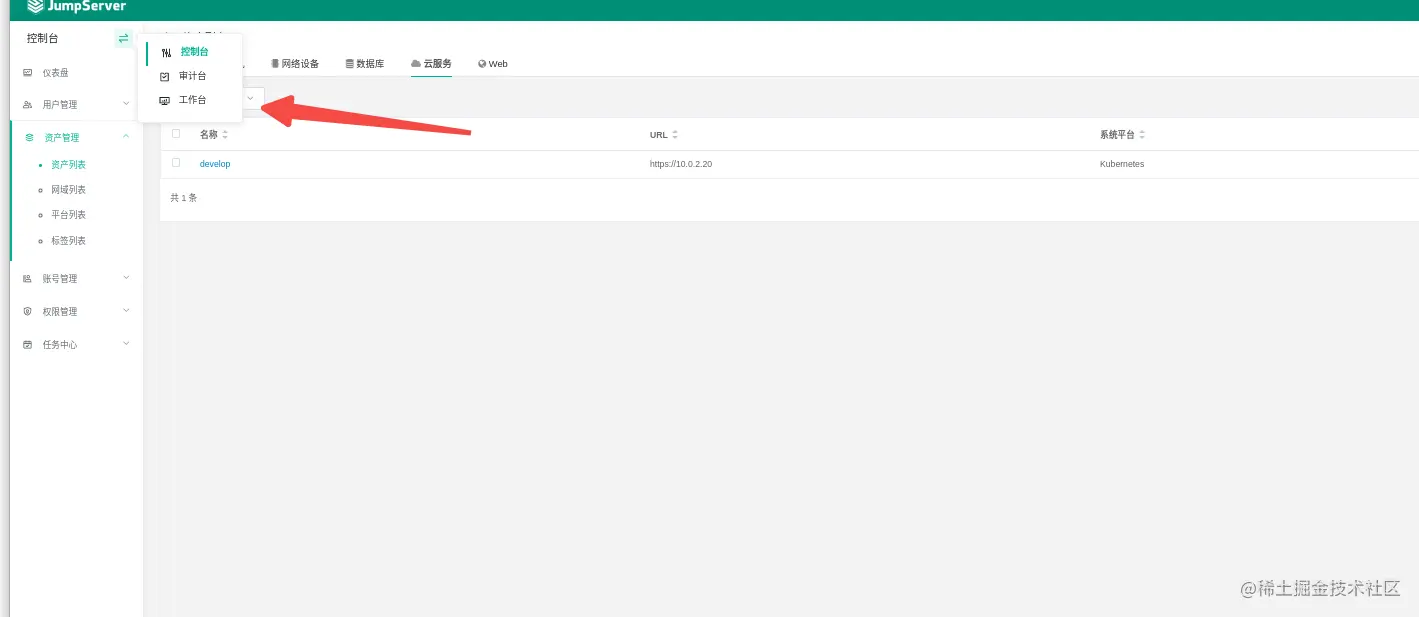Image resolution: width=1419 pixels, height=617 pixels.
Task: Open the 网络设备 tab
Action: 295,64
